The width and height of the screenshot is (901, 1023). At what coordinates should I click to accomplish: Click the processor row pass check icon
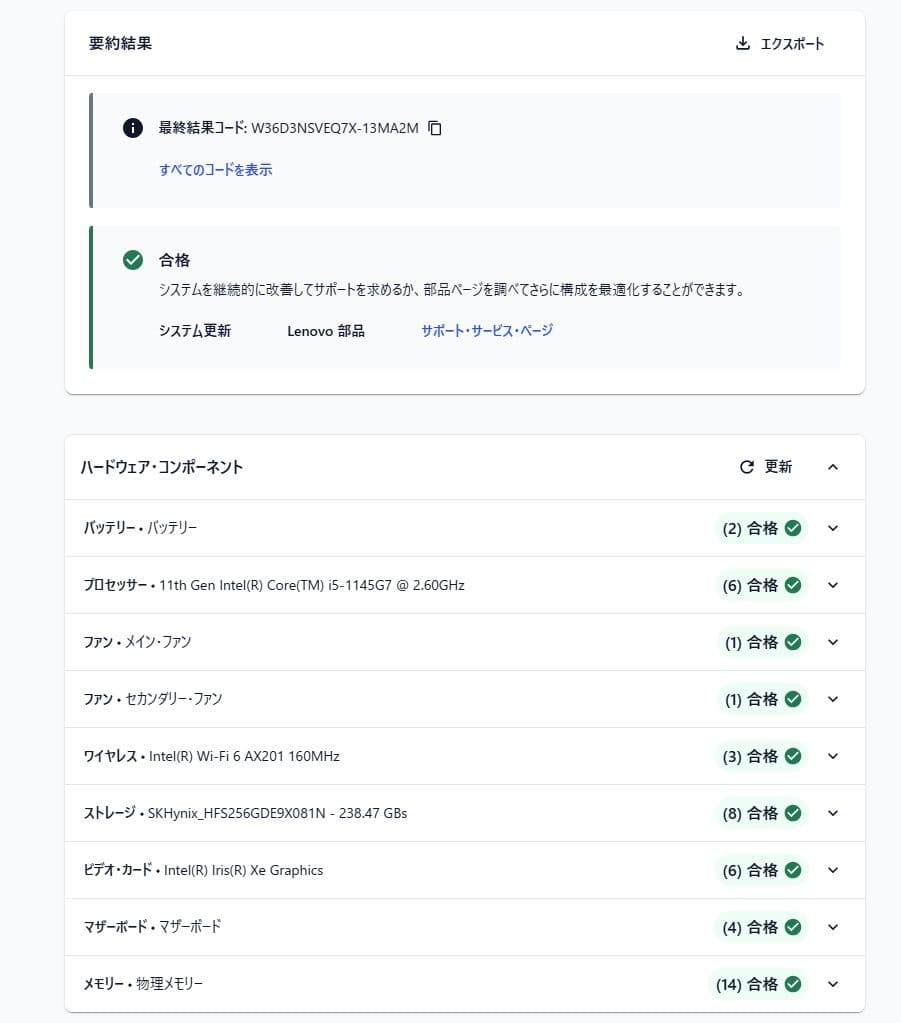tap(793, 585)
